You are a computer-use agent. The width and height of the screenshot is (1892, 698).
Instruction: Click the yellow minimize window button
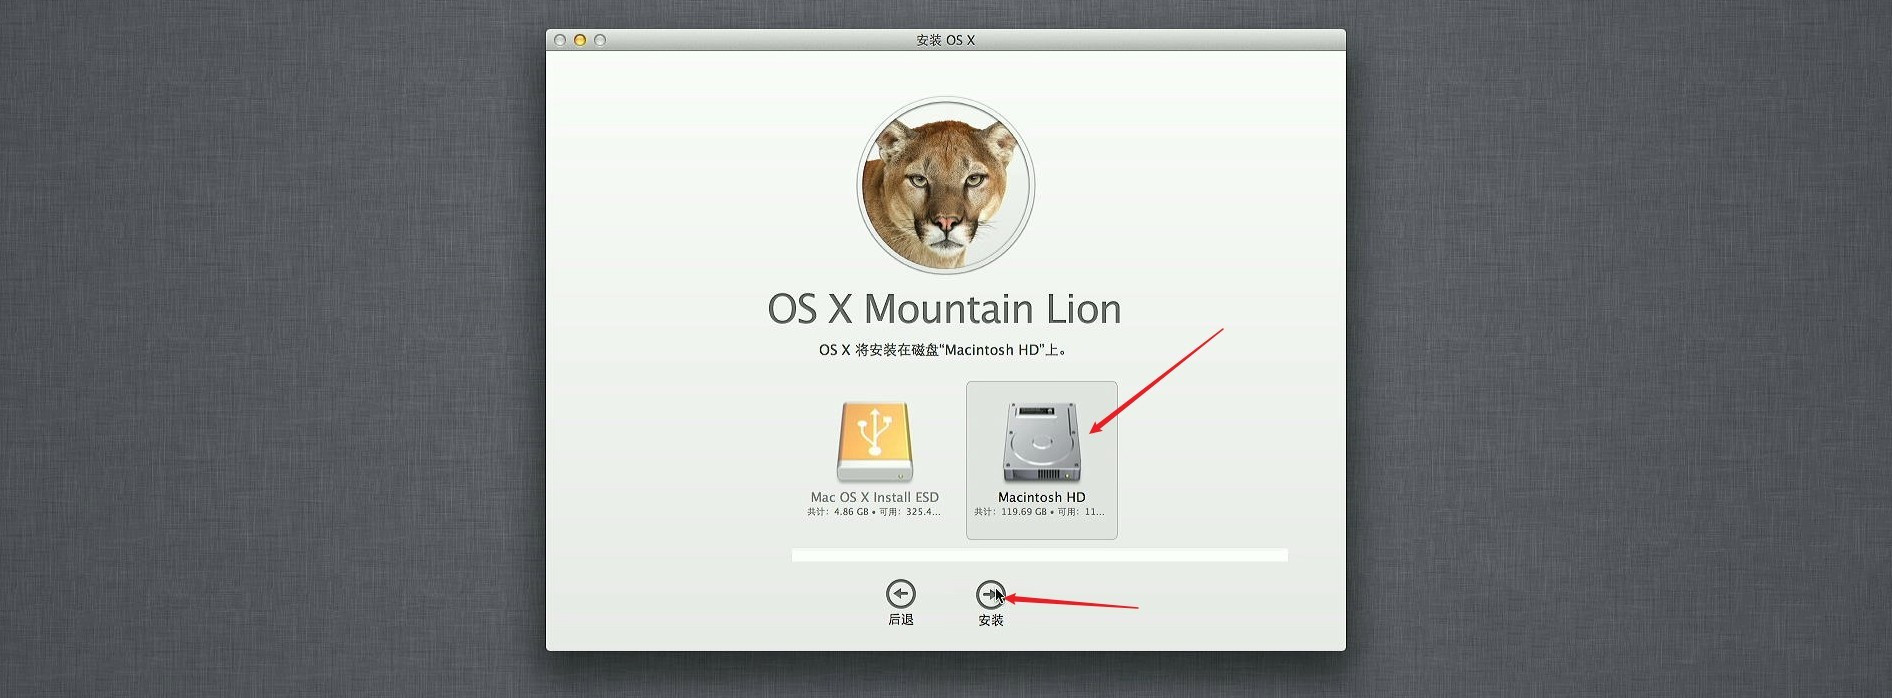(580, 40)
